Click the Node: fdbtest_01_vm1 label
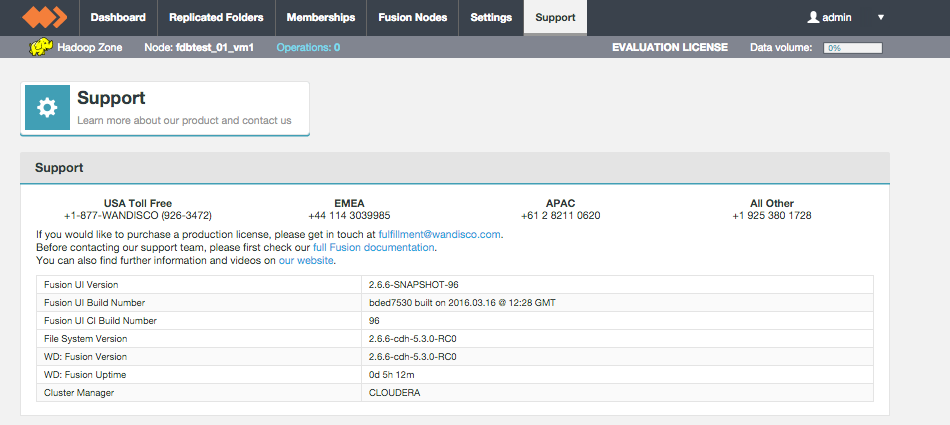Viewport: 950px width, 425px height. tap(199, 47)
